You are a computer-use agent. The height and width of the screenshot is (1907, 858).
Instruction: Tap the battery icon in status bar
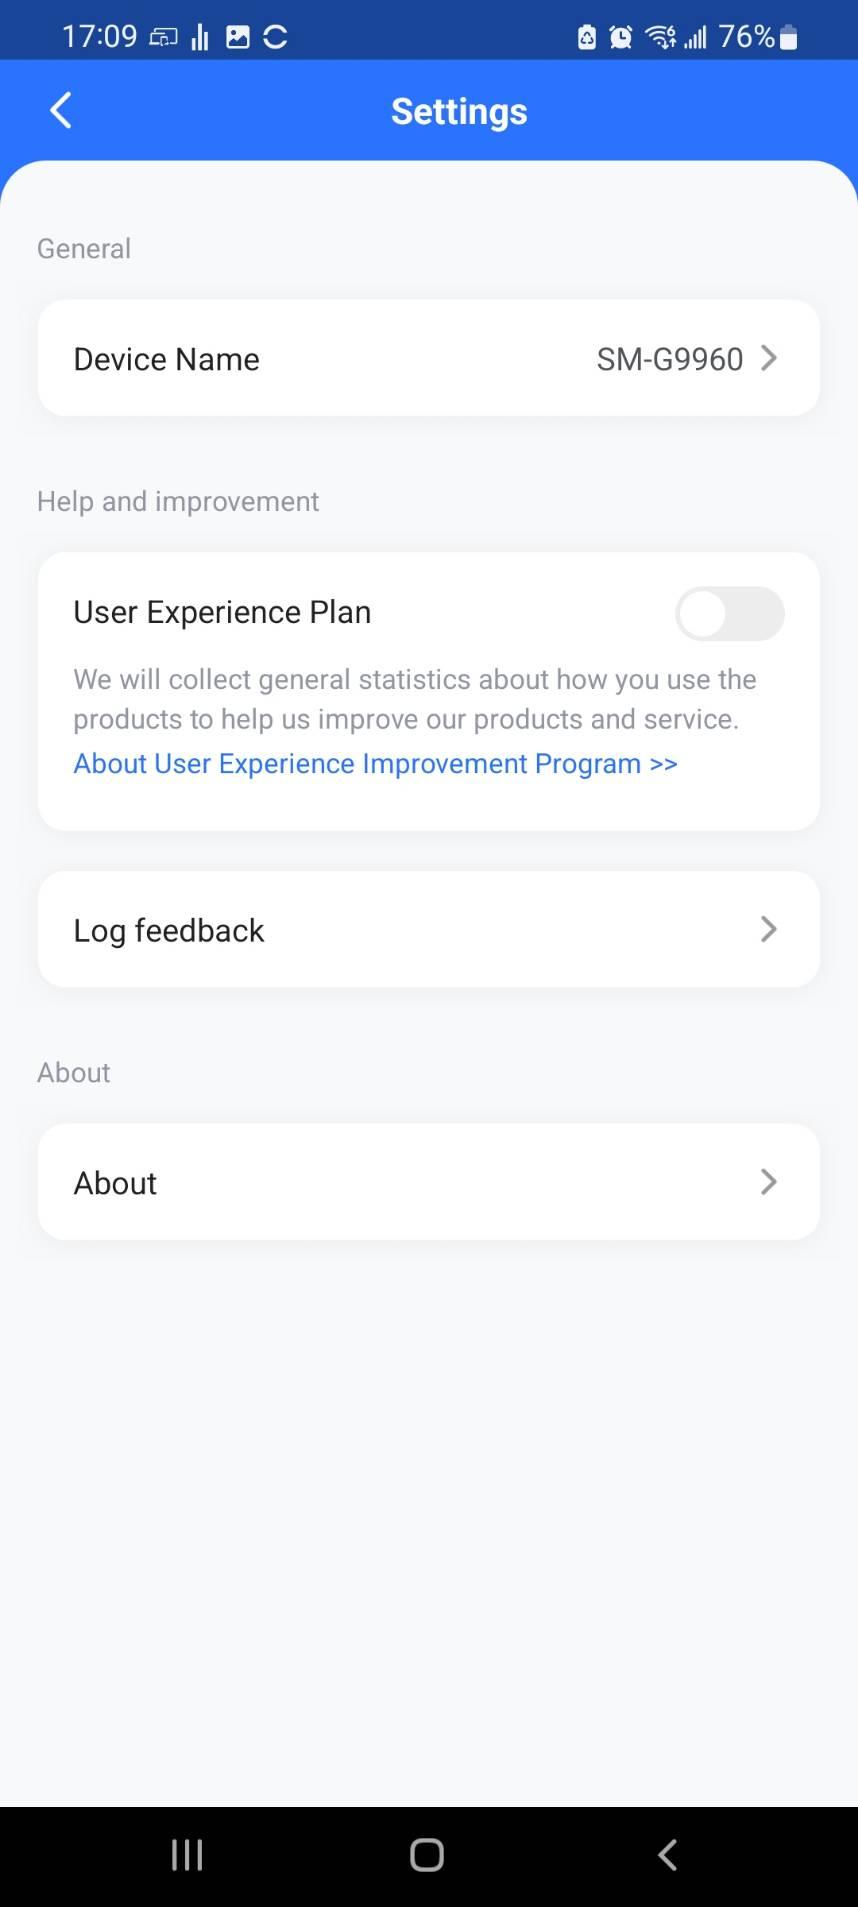(x=788, y=37)
